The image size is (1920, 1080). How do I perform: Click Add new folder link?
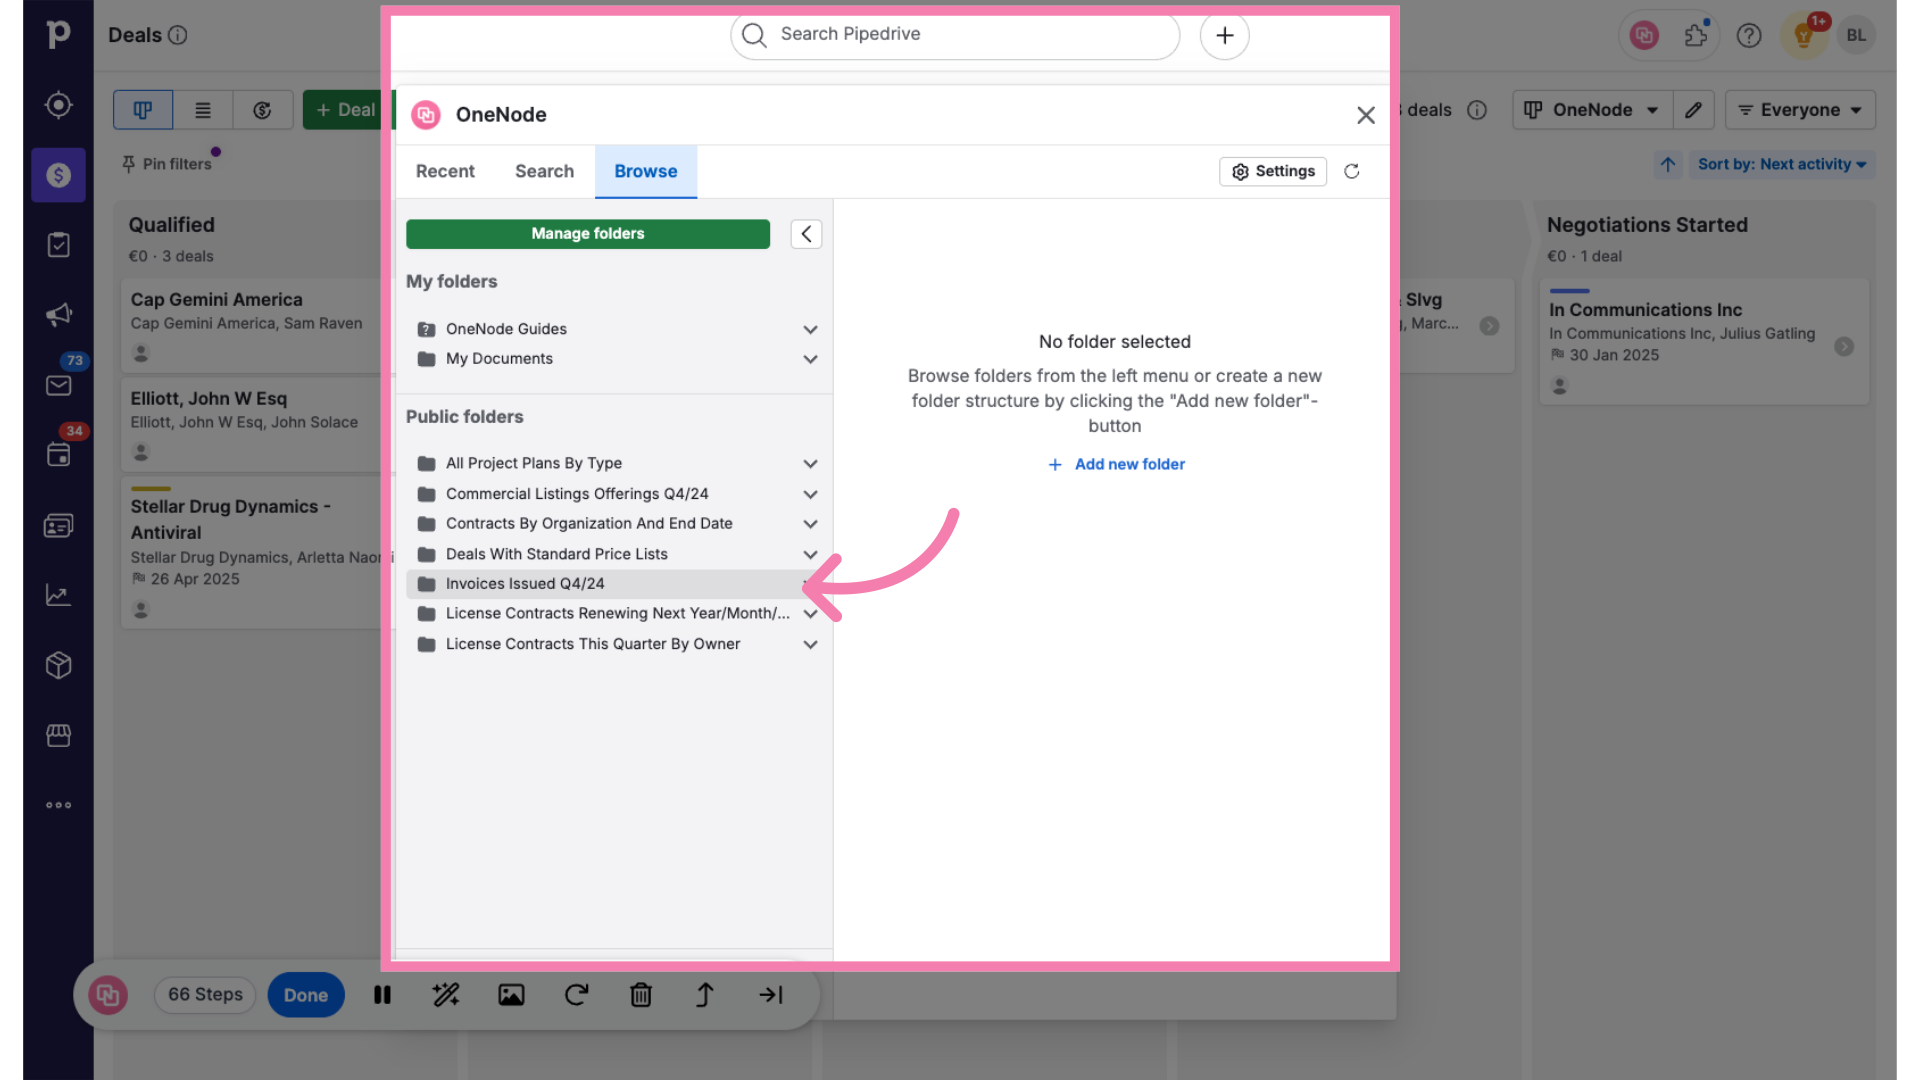[x=1116, y=464]
